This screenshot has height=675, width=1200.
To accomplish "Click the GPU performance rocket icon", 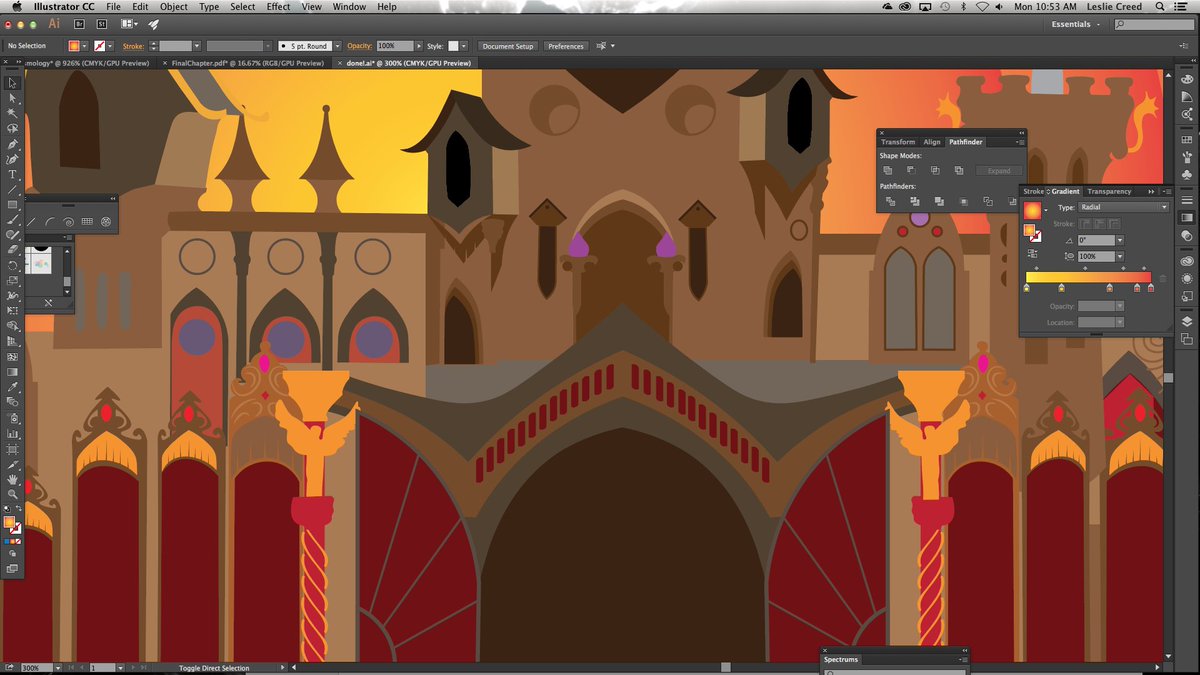I will click(x=154, y=23).
